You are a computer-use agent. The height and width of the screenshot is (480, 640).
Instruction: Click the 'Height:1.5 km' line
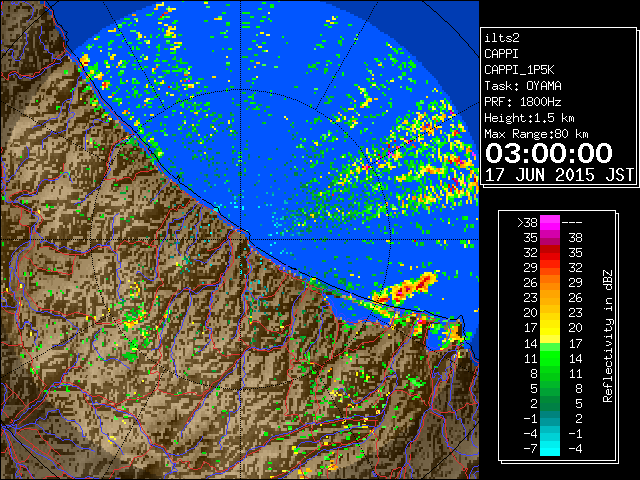click(529, 118)
